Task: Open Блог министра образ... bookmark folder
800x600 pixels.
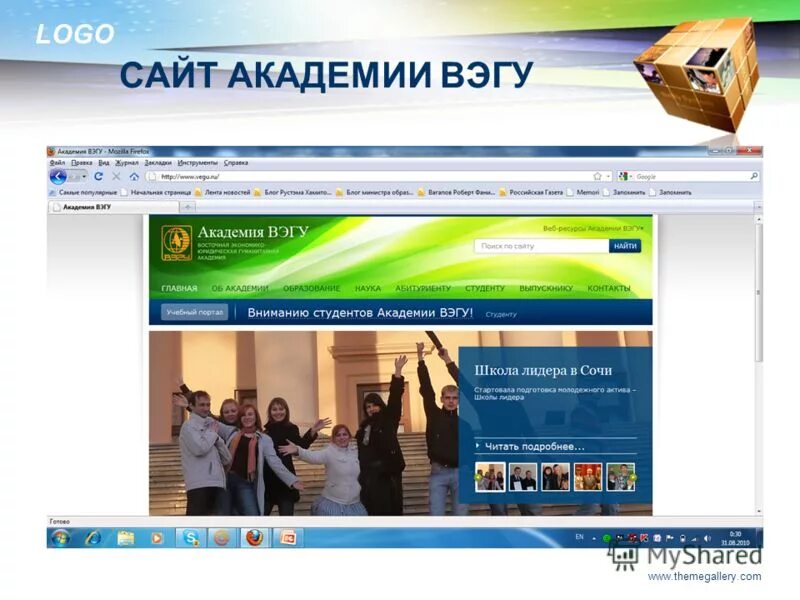Action: coord(374,192)
